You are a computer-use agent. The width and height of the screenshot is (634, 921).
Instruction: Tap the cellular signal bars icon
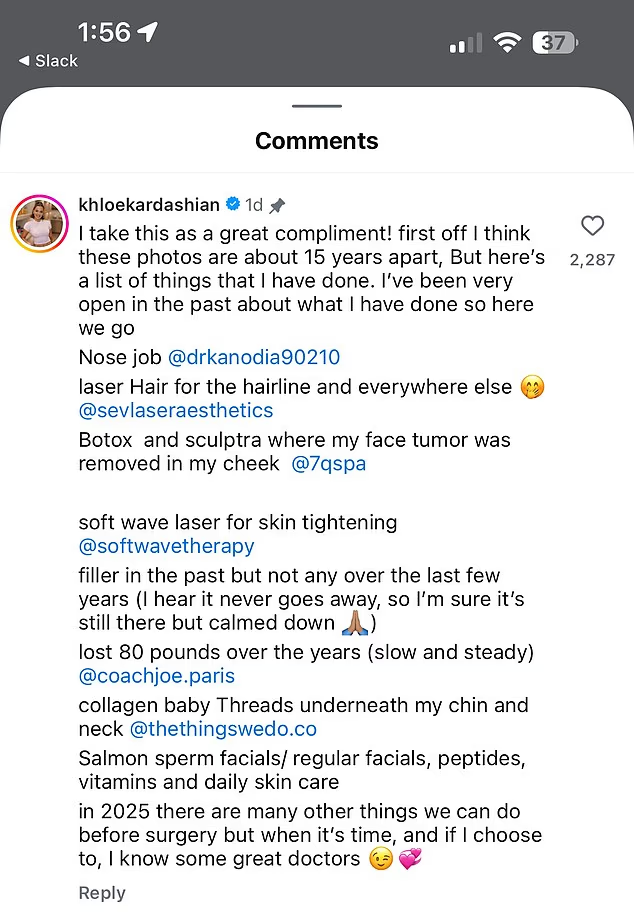[x=465, y=44]
